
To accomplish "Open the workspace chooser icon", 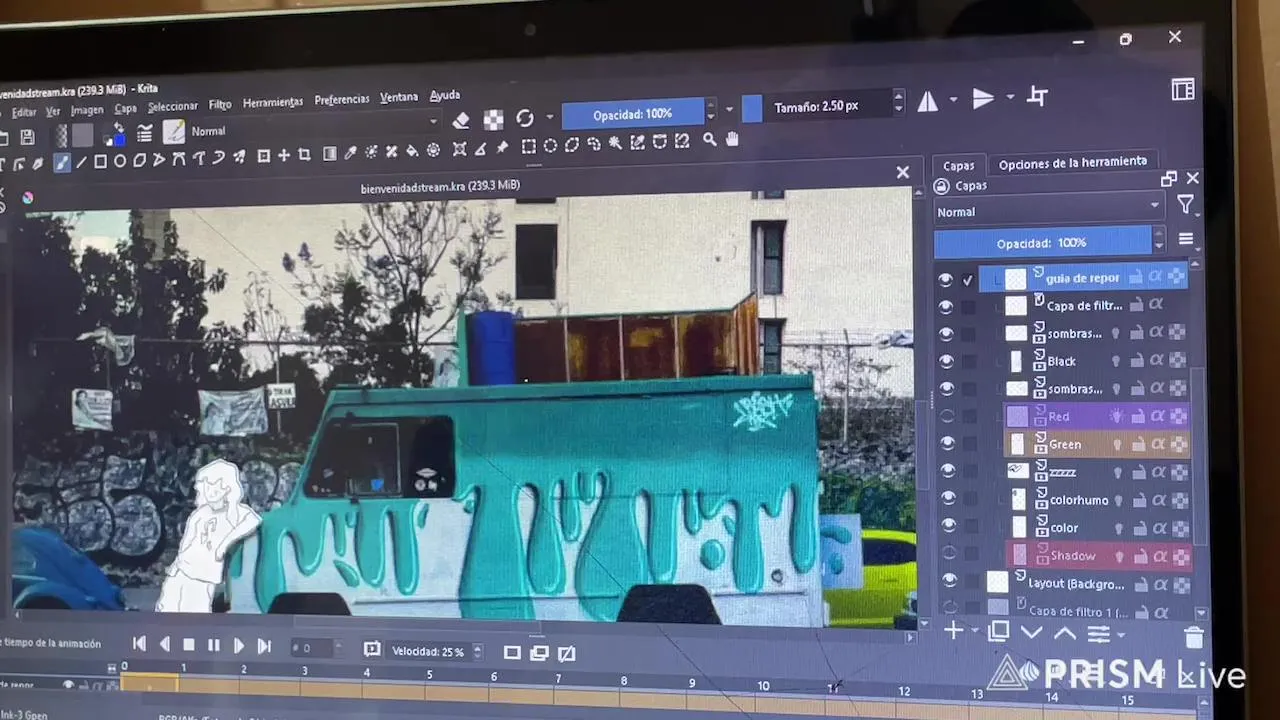I will click(1183, 90).
